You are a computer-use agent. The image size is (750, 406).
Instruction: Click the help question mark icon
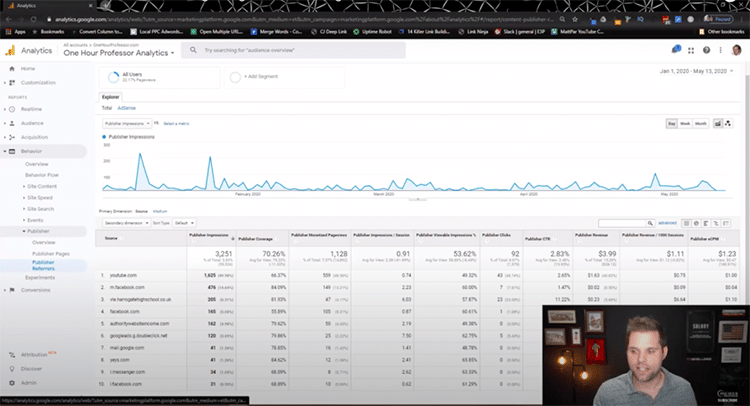(x=705, y=49)
